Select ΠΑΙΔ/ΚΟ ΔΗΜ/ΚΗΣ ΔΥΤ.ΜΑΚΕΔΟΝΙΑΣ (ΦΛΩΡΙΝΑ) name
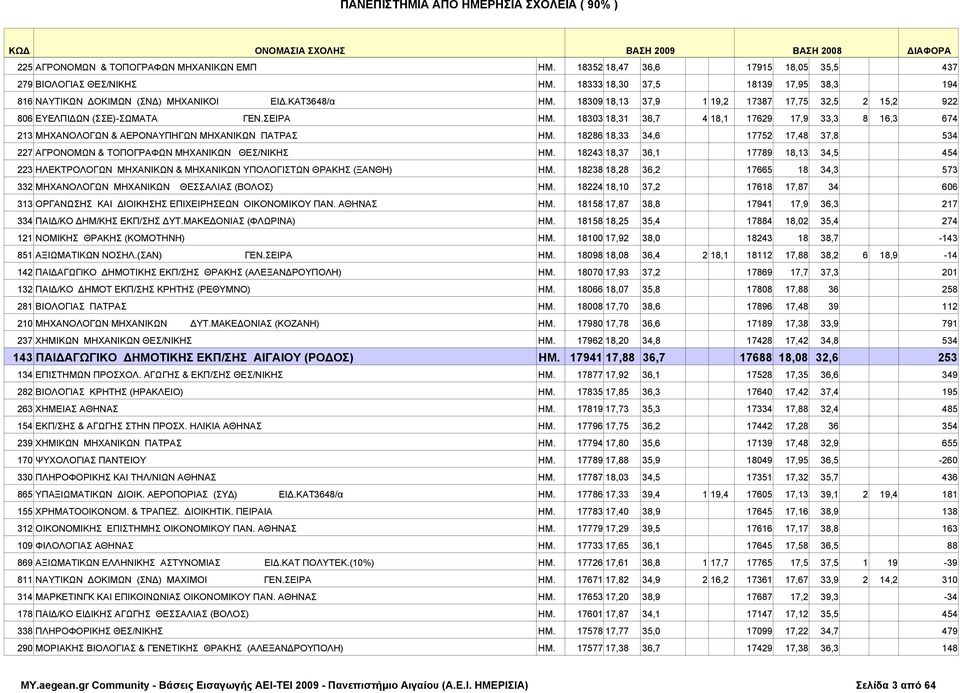 click(x=165, y=222)
